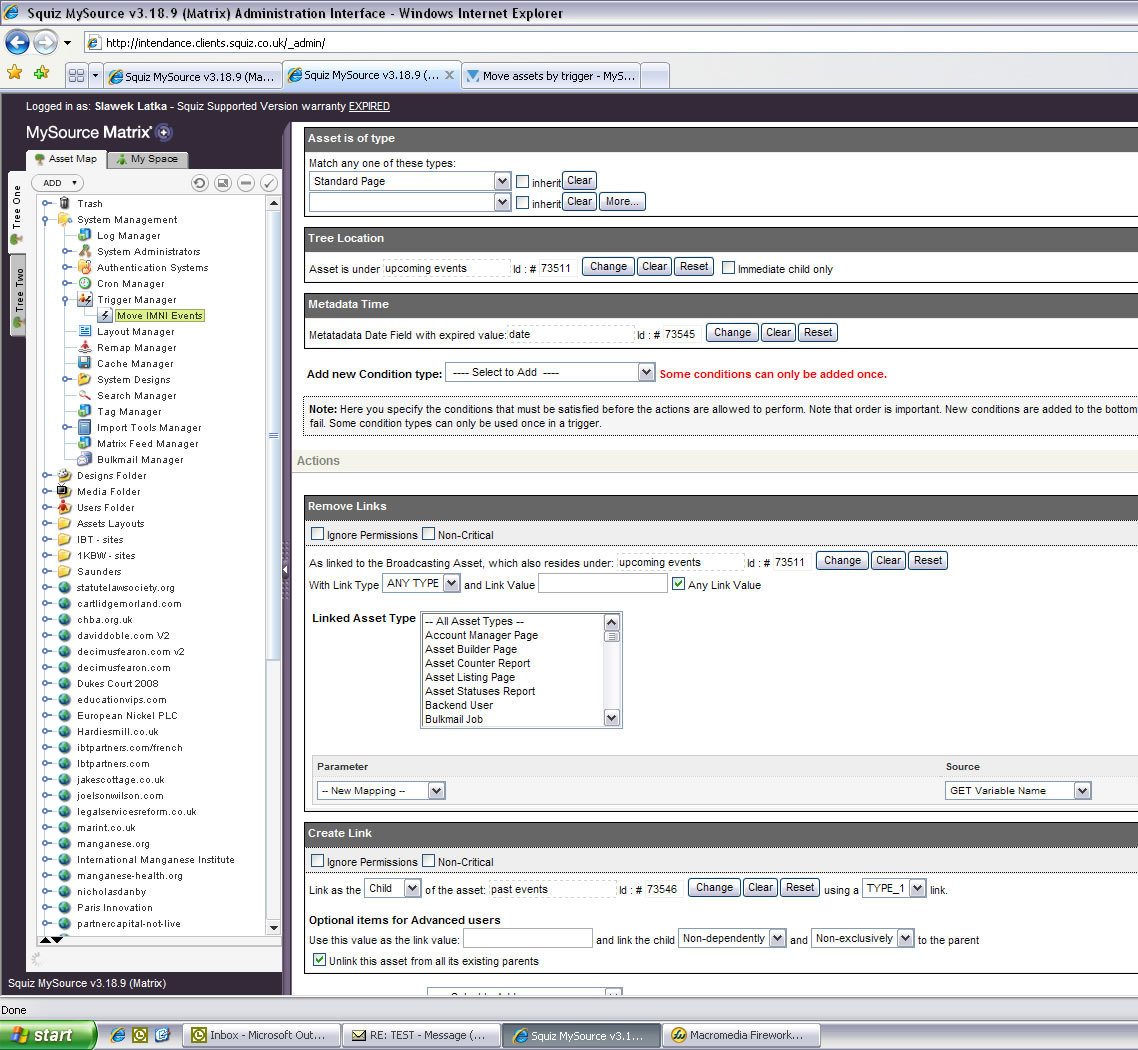Click the browser Forward arrow button

pyautogui.click(x=45, y=43)
